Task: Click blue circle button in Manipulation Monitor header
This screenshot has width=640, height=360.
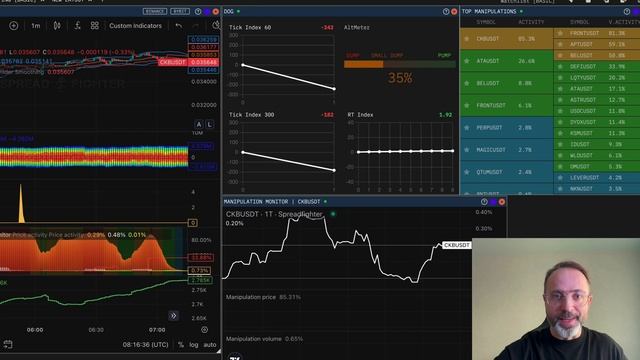Action: (493, 202)
